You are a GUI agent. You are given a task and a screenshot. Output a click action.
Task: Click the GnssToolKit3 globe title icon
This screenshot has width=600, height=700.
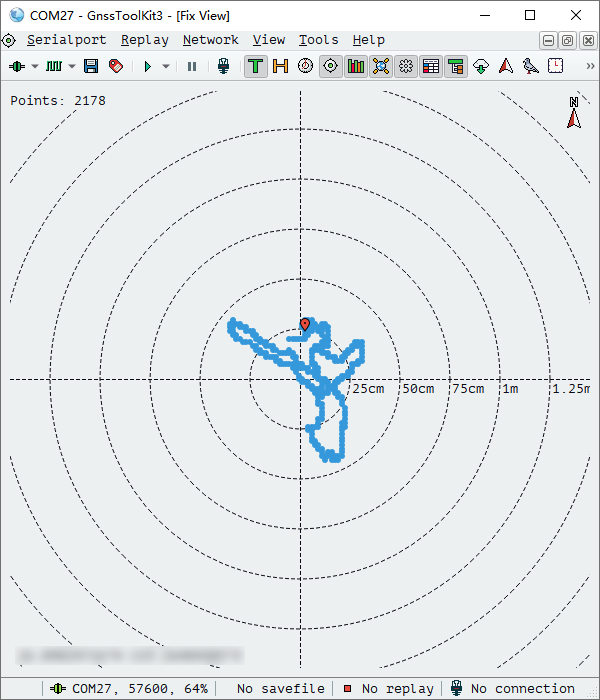(17, 15)
